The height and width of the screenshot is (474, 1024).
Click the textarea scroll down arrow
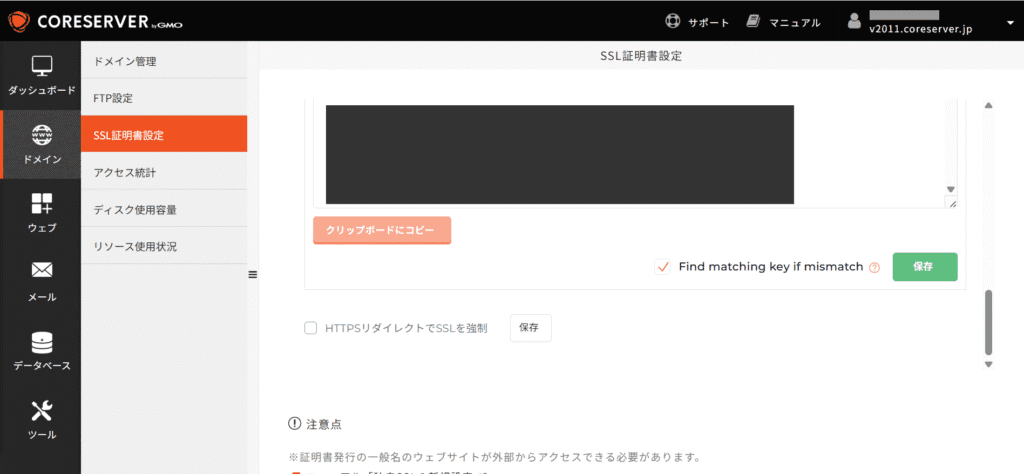click(x=951, y=189)
